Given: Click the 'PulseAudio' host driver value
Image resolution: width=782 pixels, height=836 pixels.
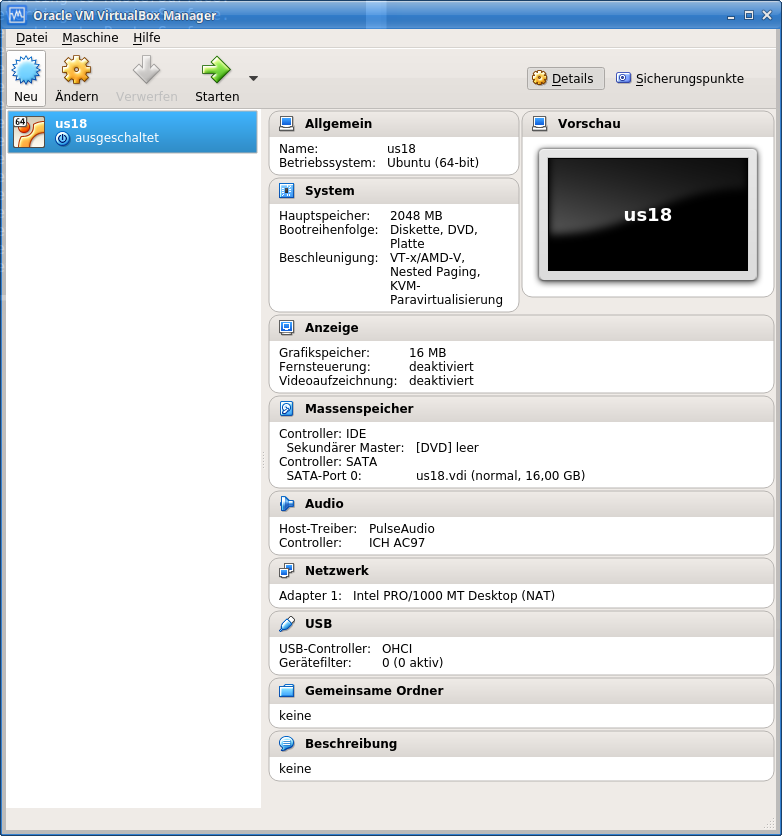Looking at the screenshot, I should coord(402,529).
